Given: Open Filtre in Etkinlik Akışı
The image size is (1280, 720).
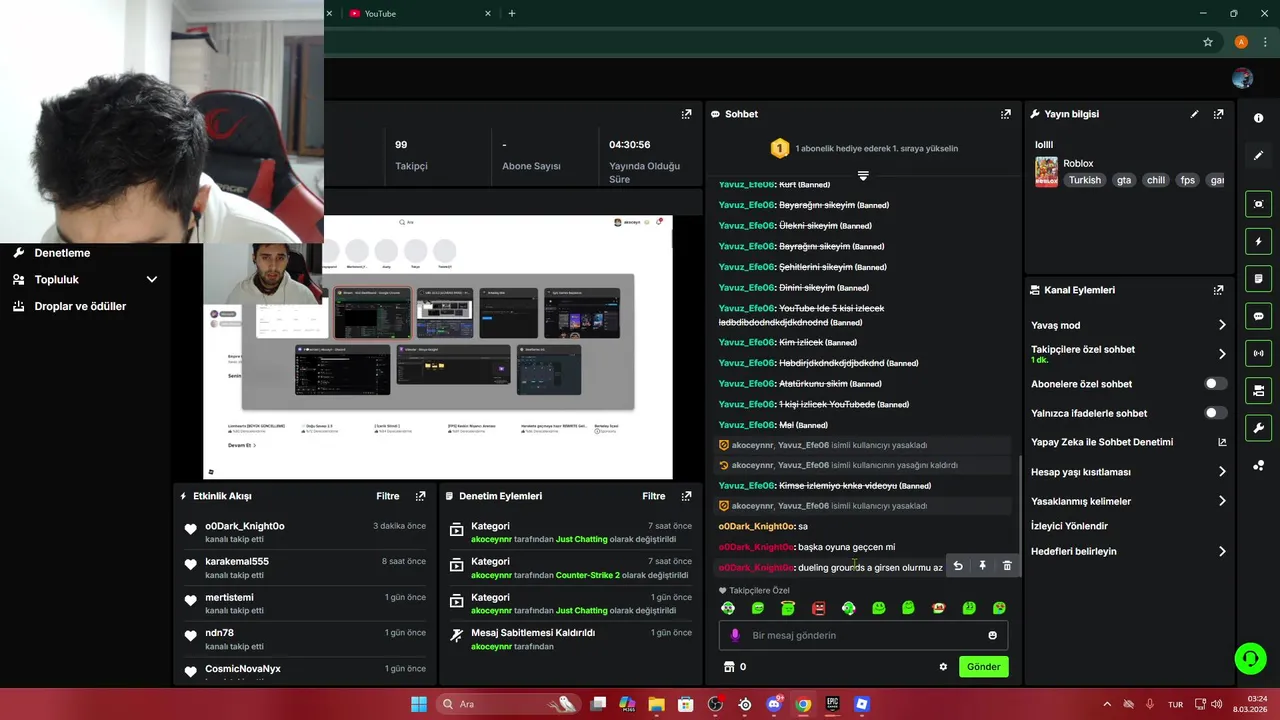Looking at the screenshot, I should point(388,496).
